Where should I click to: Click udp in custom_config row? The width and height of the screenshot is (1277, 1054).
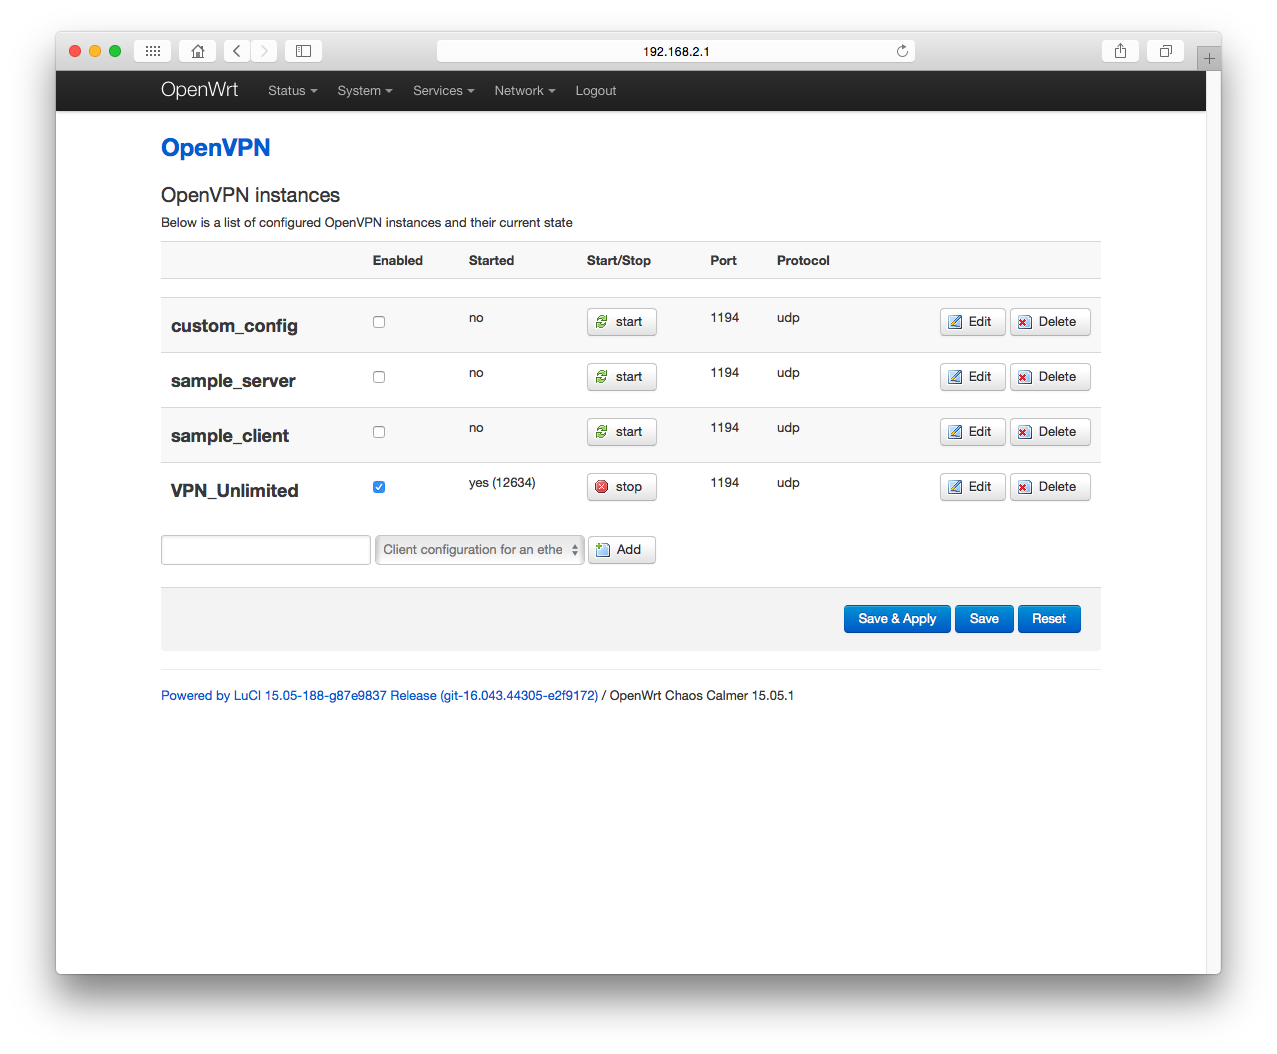(788, 318)
